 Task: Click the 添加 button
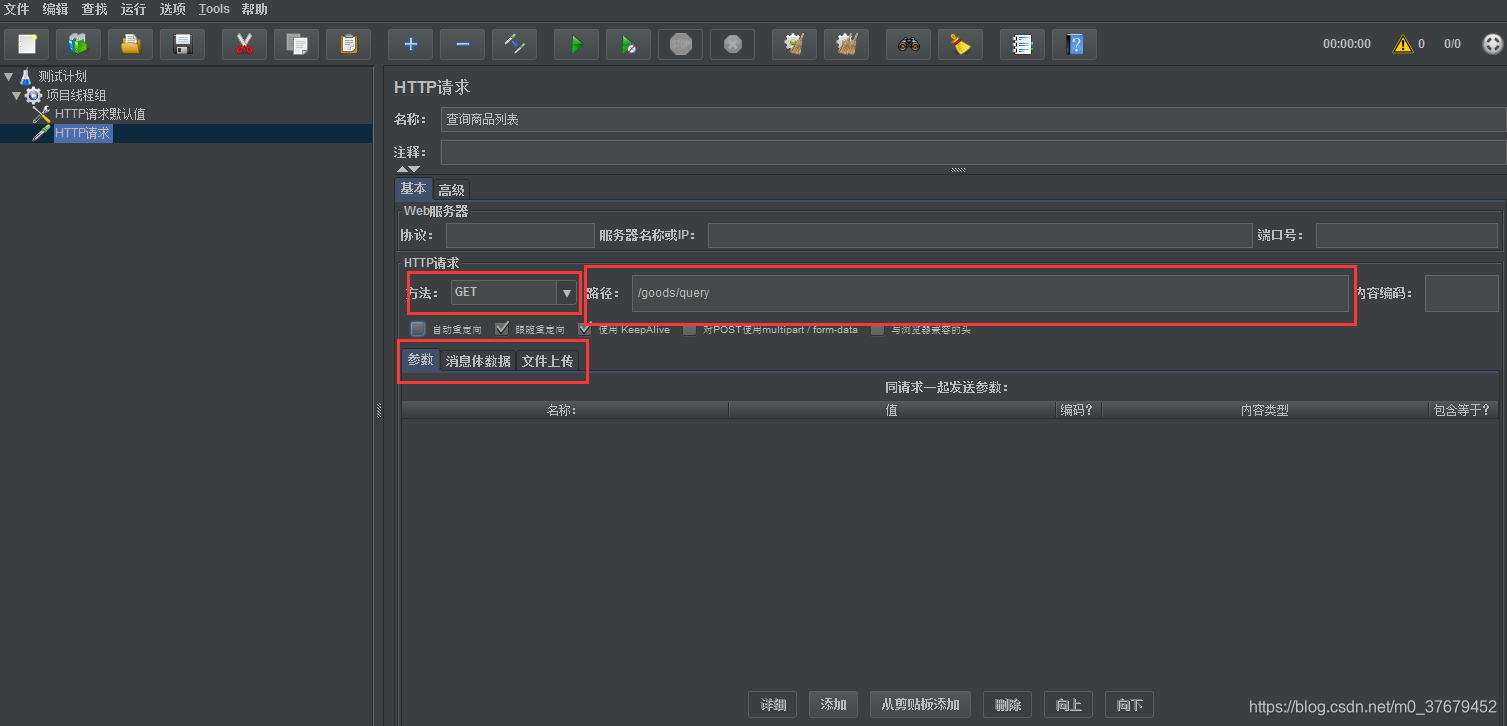pyautogui.click(x=834, y=705)
